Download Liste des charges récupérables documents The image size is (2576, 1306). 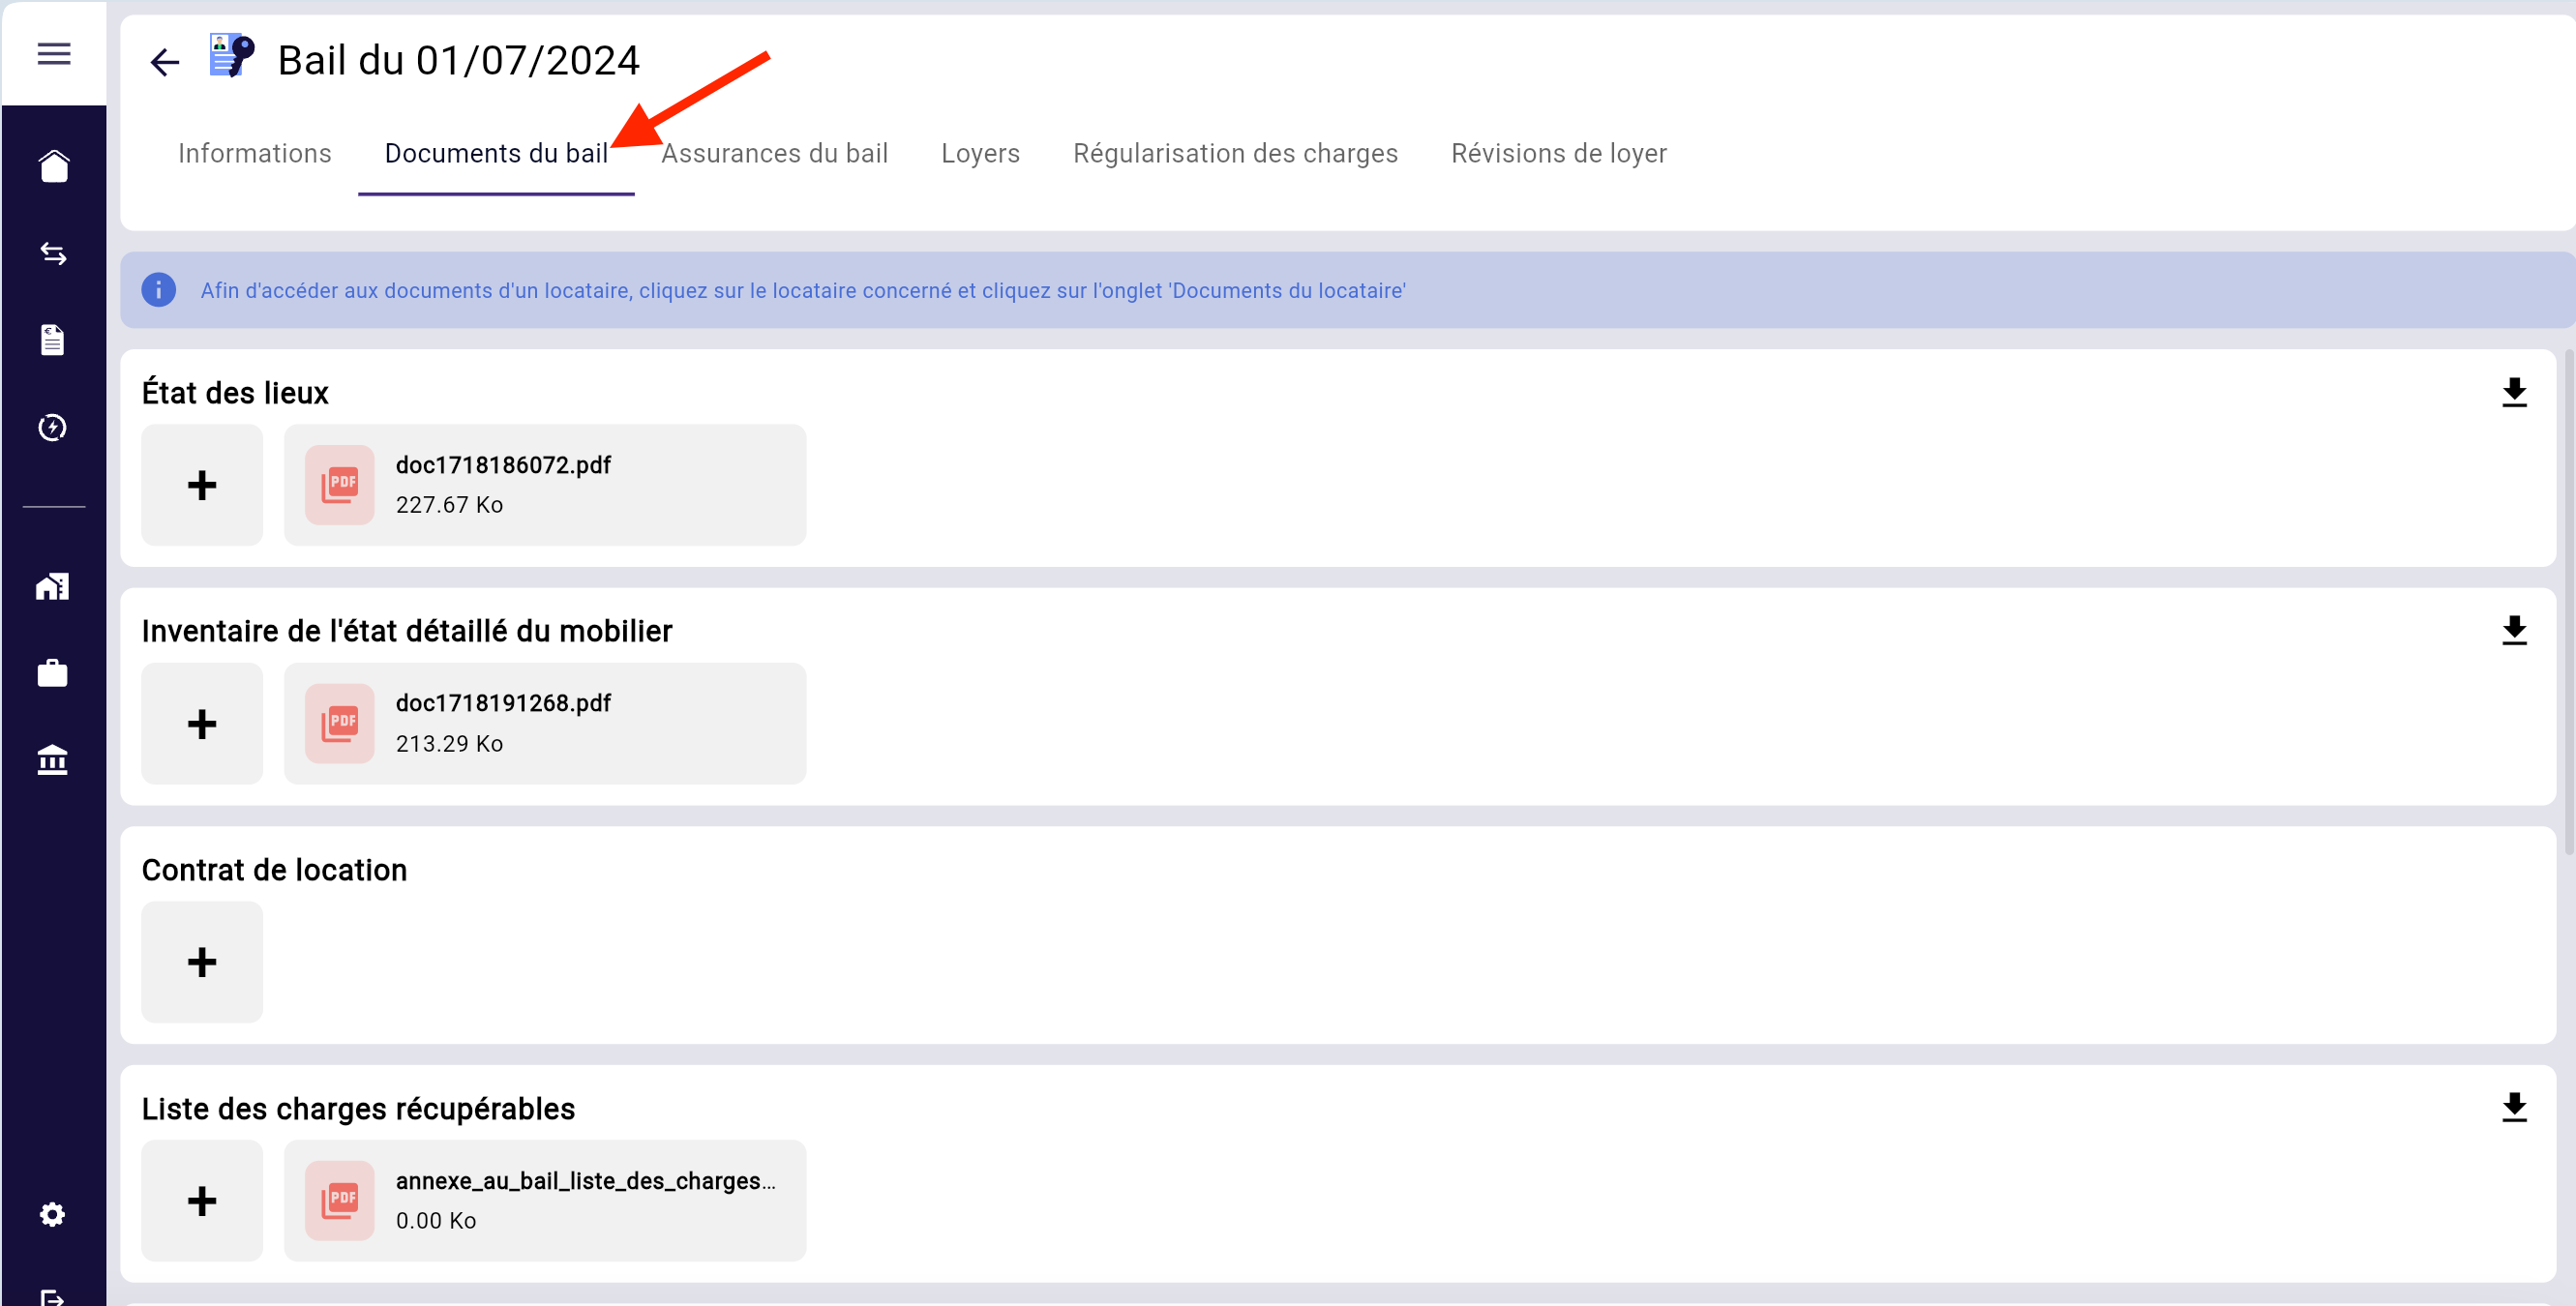pyautogui.click(x=2513, y=1108)
